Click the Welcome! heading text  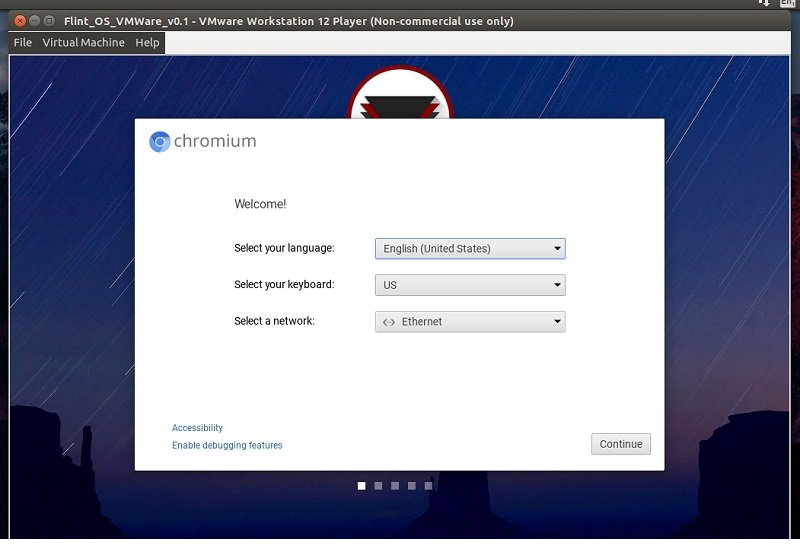(x=260, y=204)
